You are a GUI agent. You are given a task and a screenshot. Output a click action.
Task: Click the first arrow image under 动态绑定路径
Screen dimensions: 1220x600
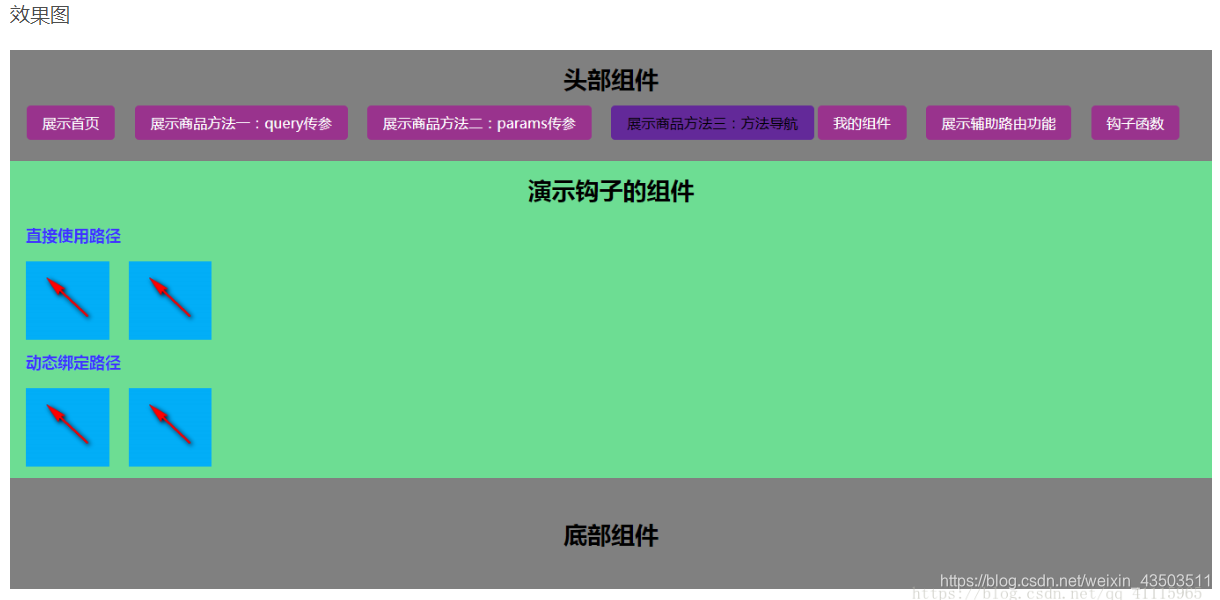[x=67, y=427]
